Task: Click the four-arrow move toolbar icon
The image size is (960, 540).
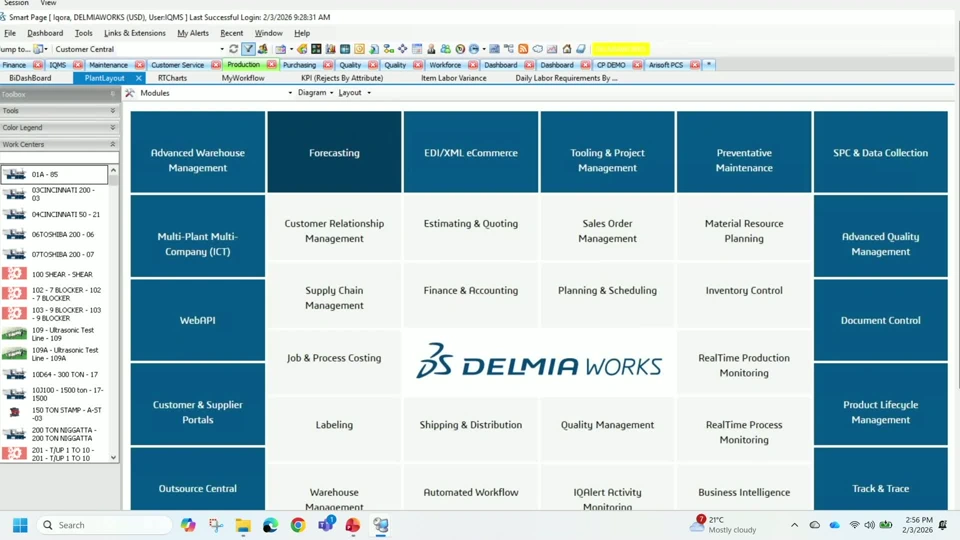Action: [x=402, y=49]
